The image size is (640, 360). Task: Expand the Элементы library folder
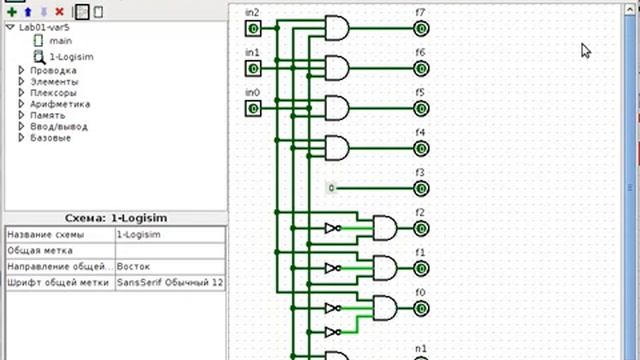click(x=21, y=82)
